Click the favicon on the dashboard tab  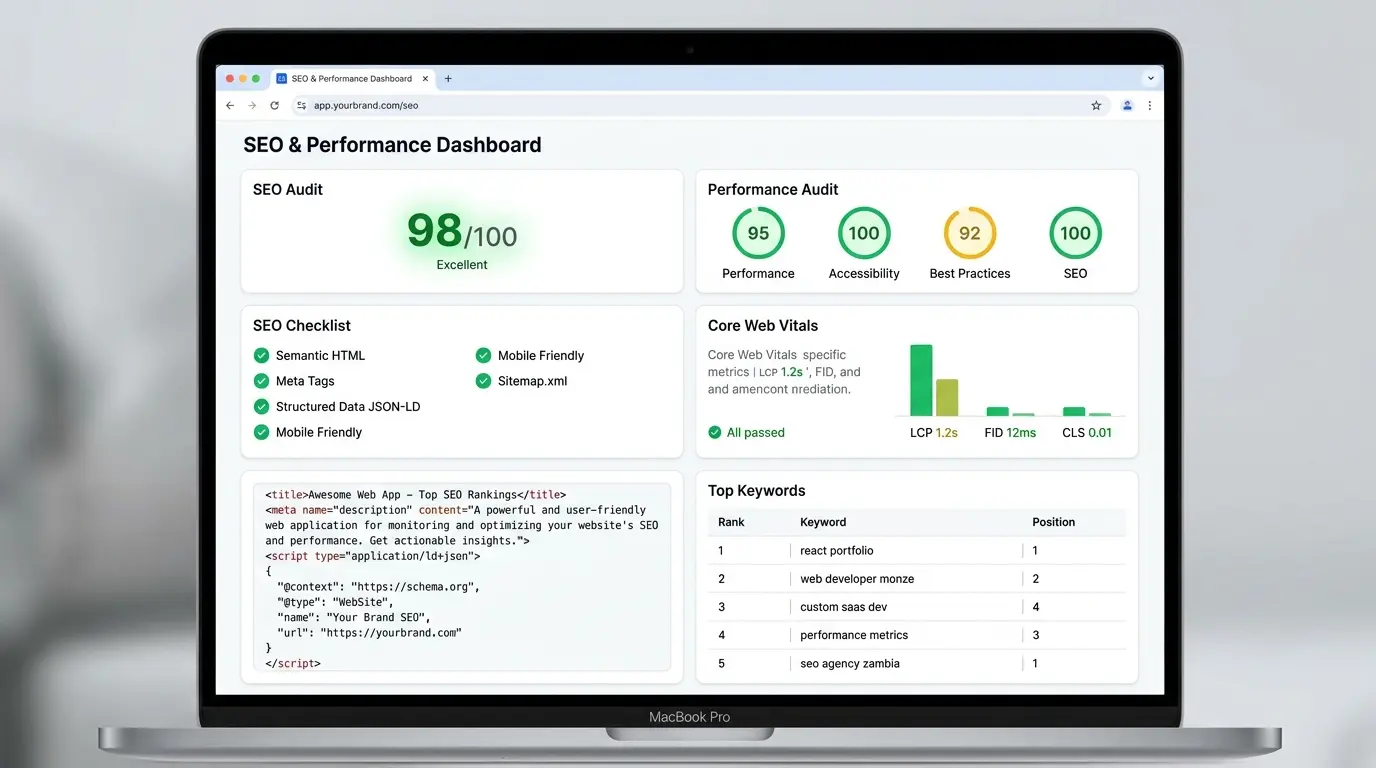click(282, 78)
